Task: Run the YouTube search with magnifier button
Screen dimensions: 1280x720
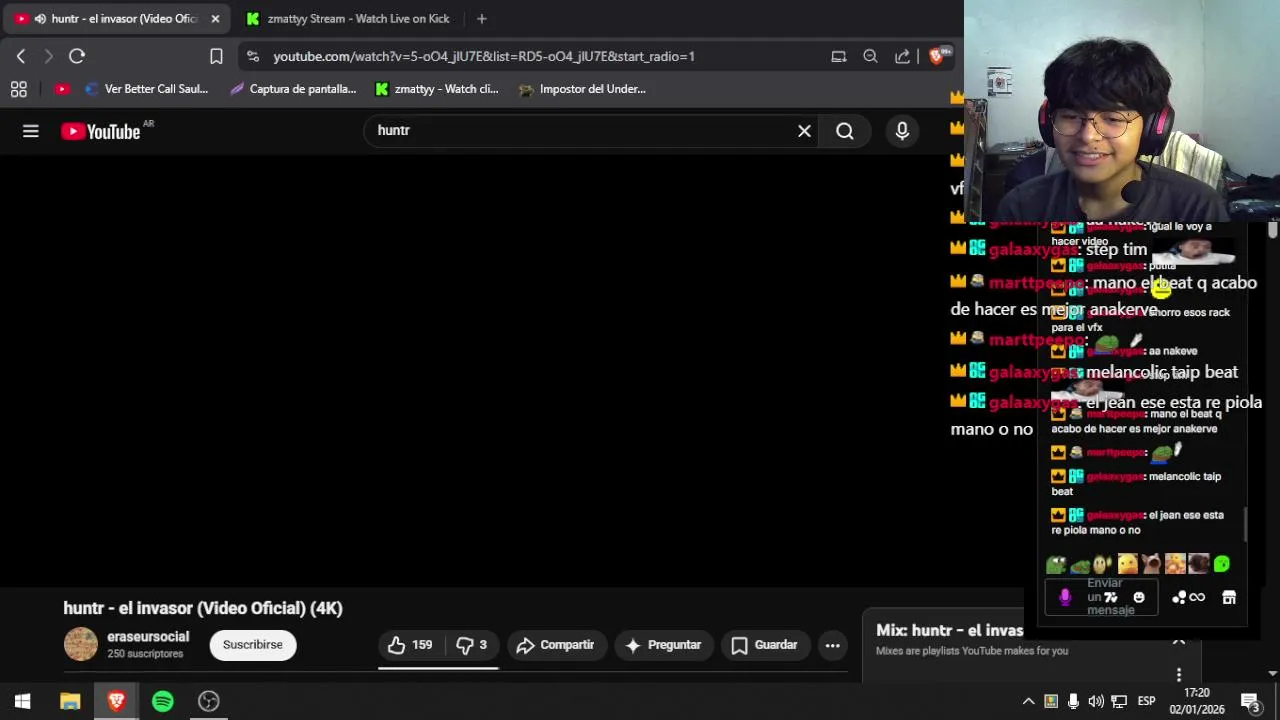Action: (845, 131)
